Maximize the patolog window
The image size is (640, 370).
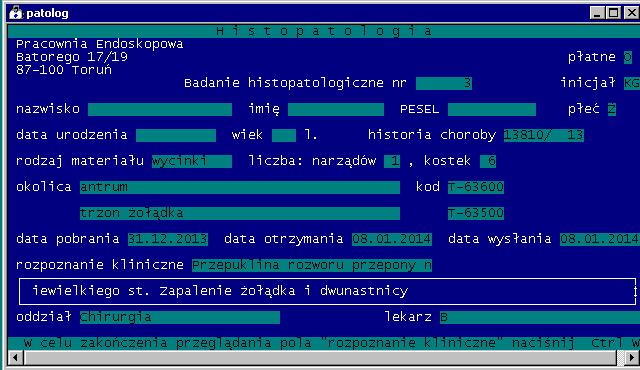613,13
